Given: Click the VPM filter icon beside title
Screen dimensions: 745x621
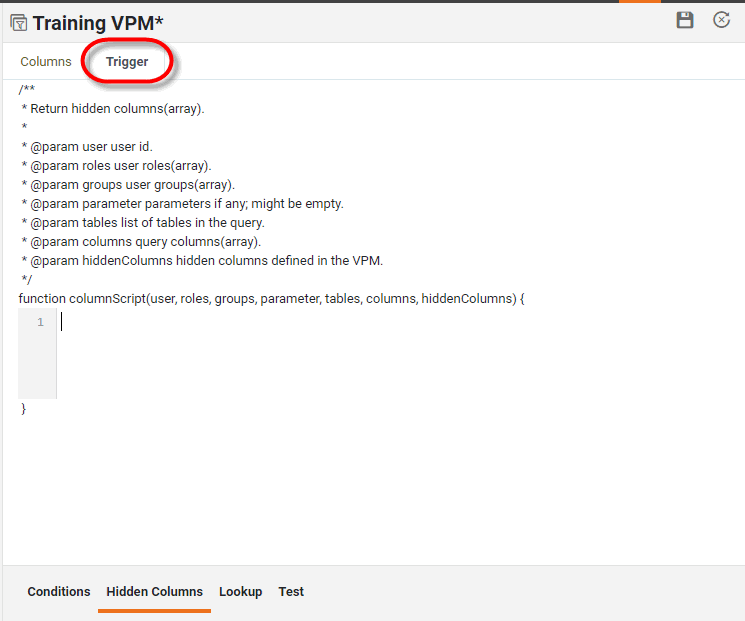Looking at the screenshot, I should point(18,22).
